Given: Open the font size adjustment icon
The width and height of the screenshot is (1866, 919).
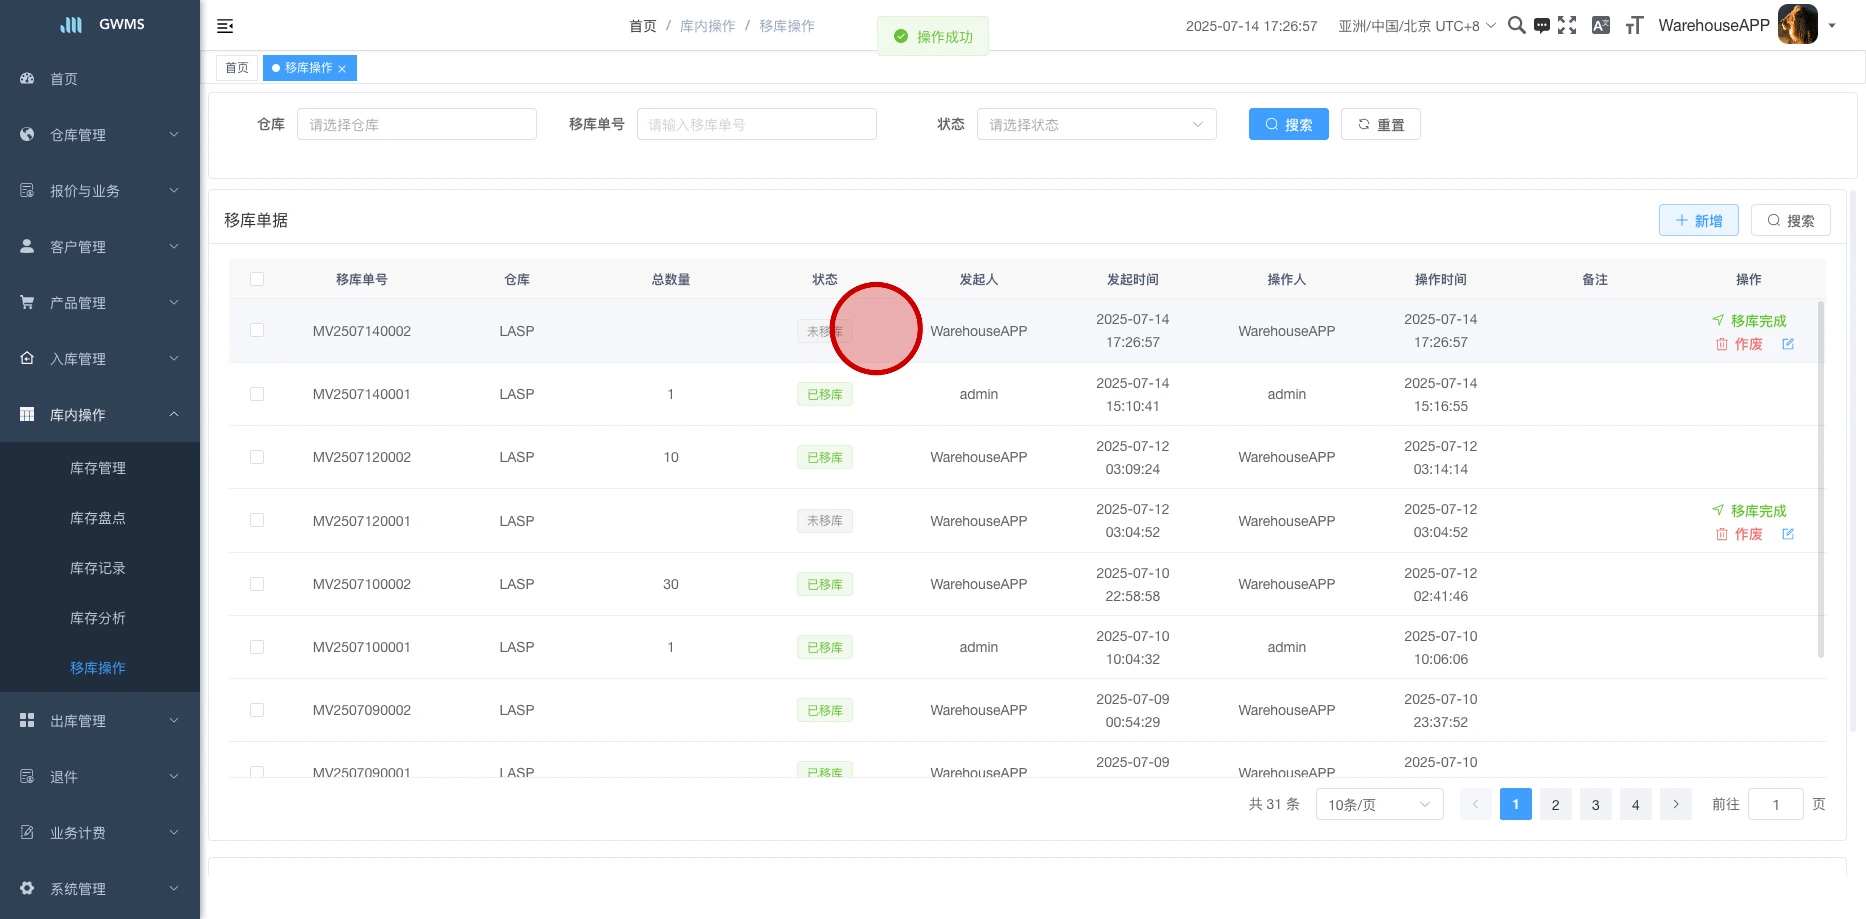Looking at the screenshot, I should (1634, 26).
